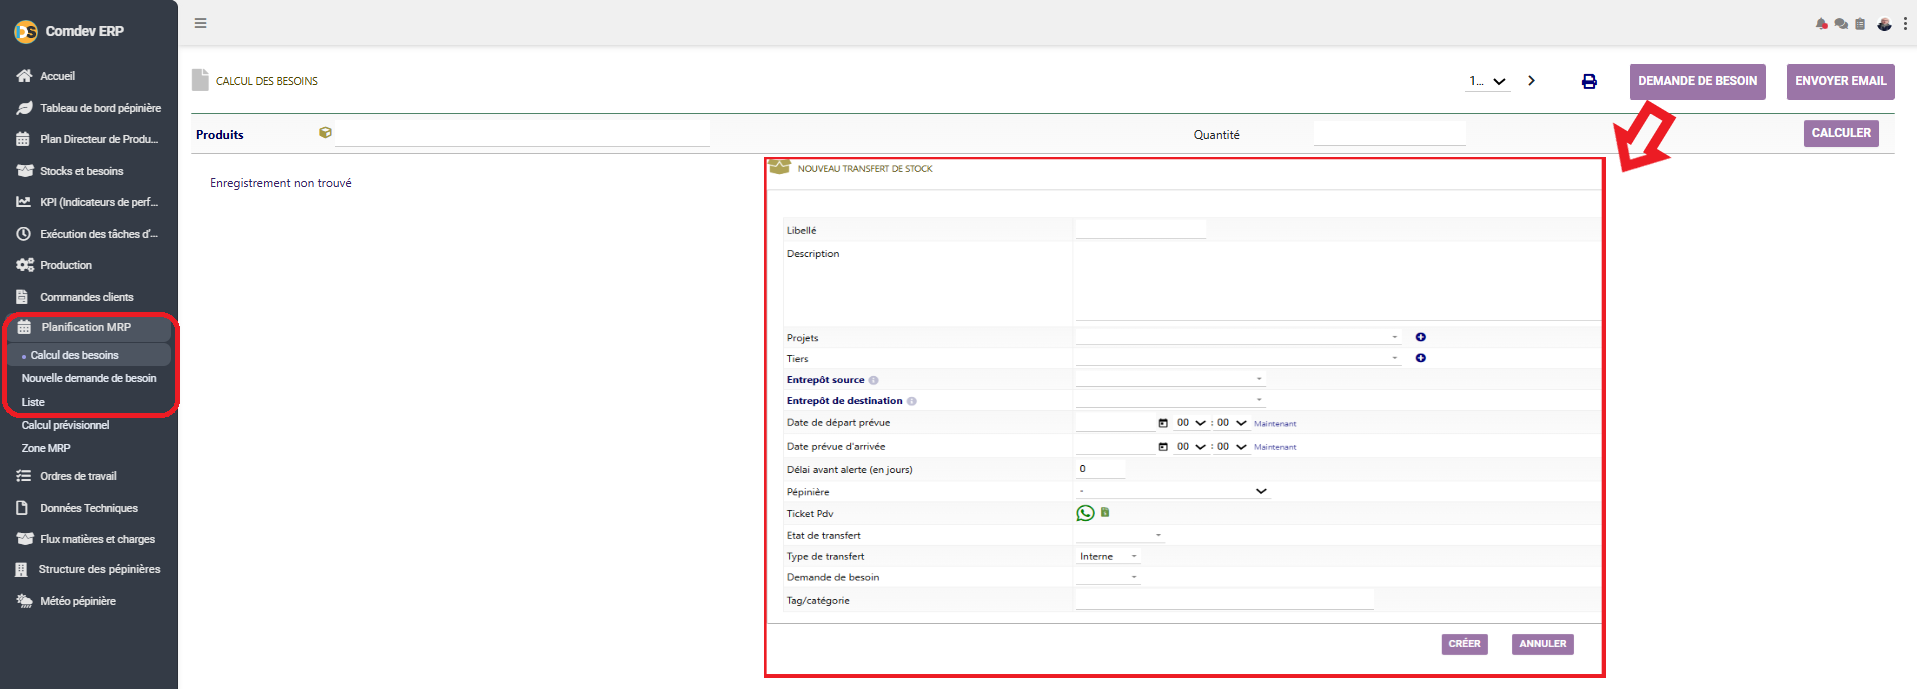Select the Liste submenu
This screenshot has height=689, width=1917.
pos(33,402)
